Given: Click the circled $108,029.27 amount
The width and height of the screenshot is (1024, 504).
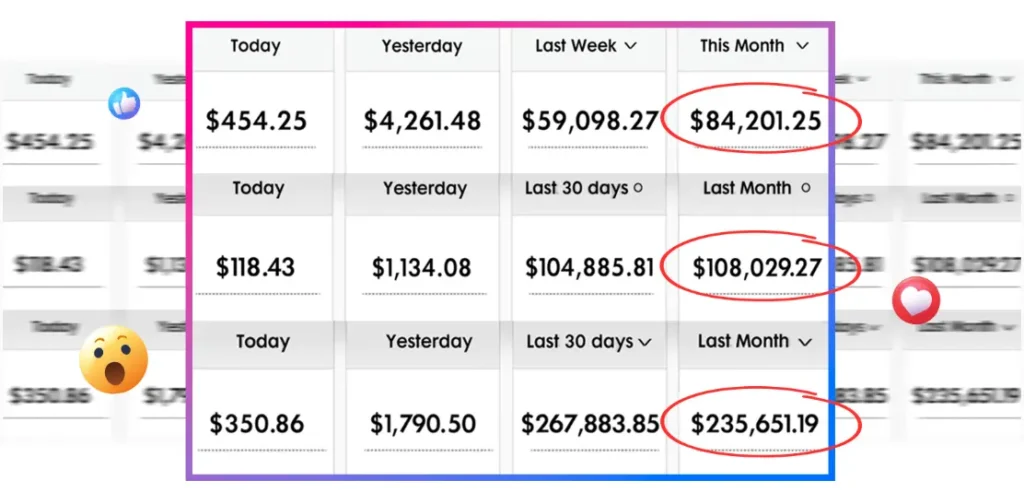Looking at the screenshot, I should [x=757, y=268].
